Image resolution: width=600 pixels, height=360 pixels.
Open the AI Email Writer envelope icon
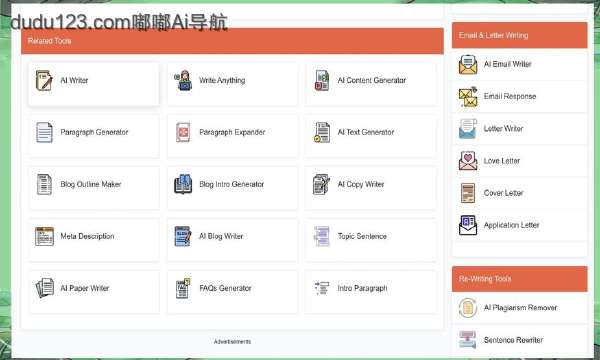tap(468, 64)
